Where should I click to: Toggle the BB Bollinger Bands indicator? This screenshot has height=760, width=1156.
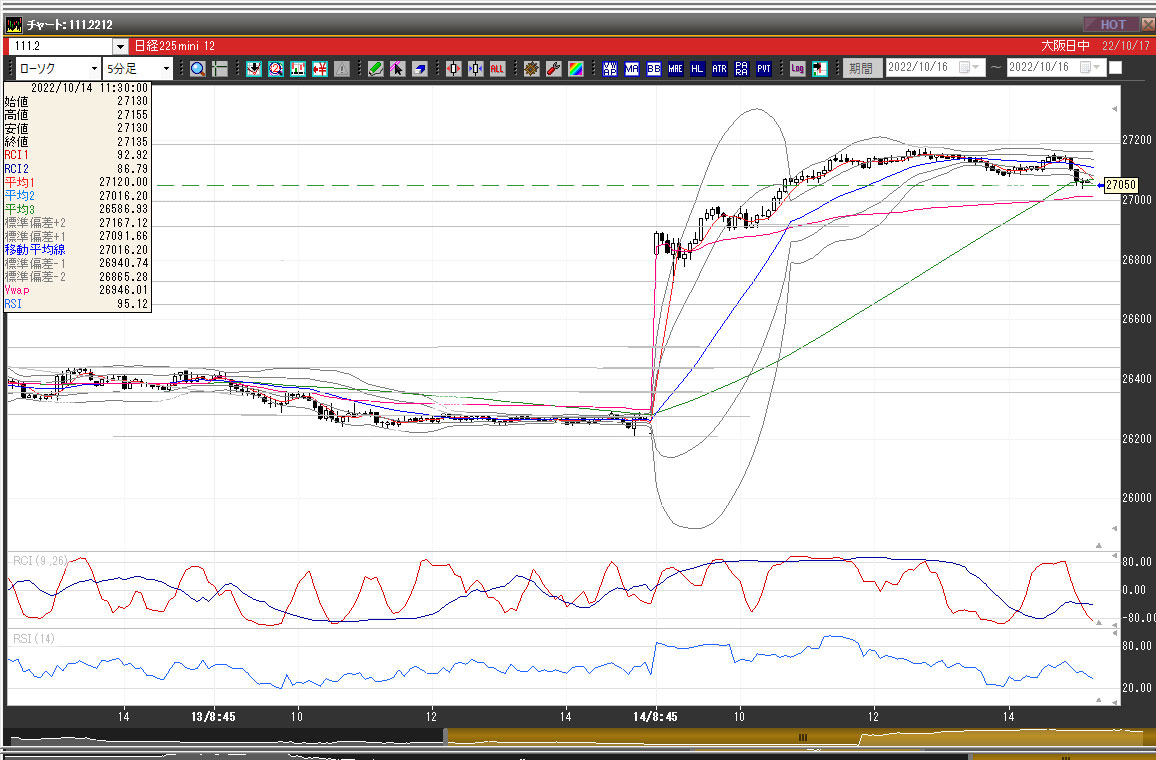[654, 69]
